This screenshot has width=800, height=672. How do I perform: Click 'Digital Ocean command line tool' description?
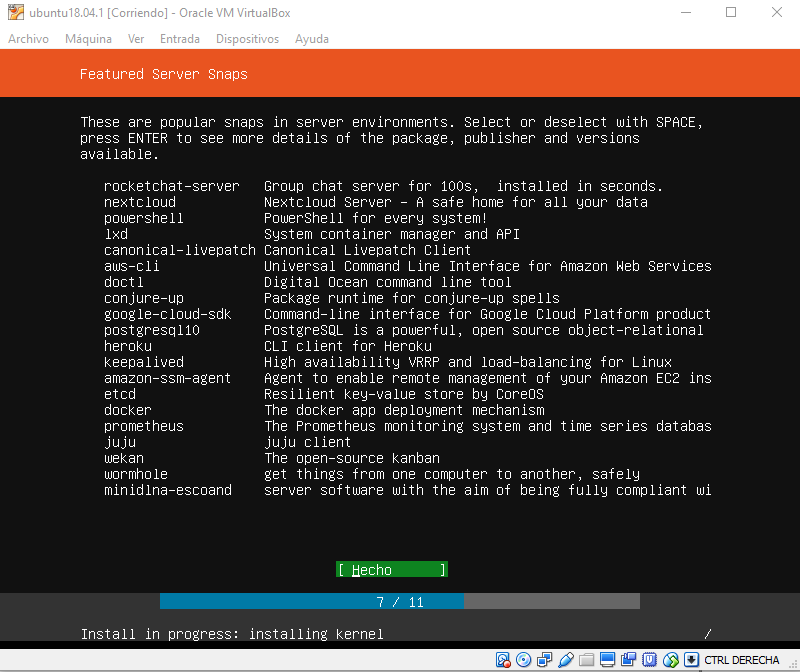click(x=387, y=282)
